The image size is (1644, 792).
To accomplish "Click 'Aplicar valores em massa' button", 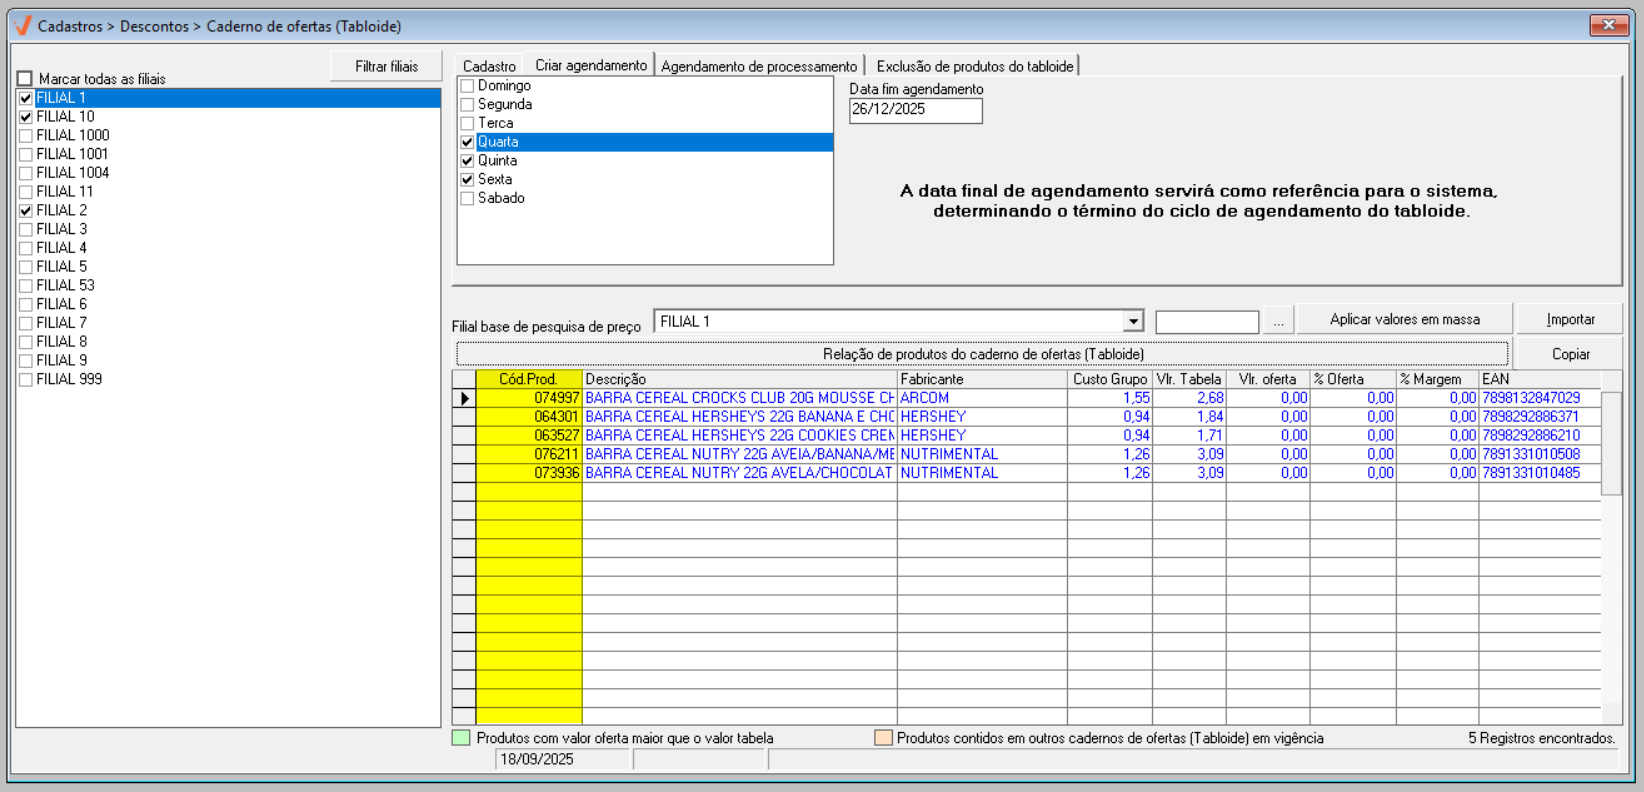I will click(x=1404, y=319).
